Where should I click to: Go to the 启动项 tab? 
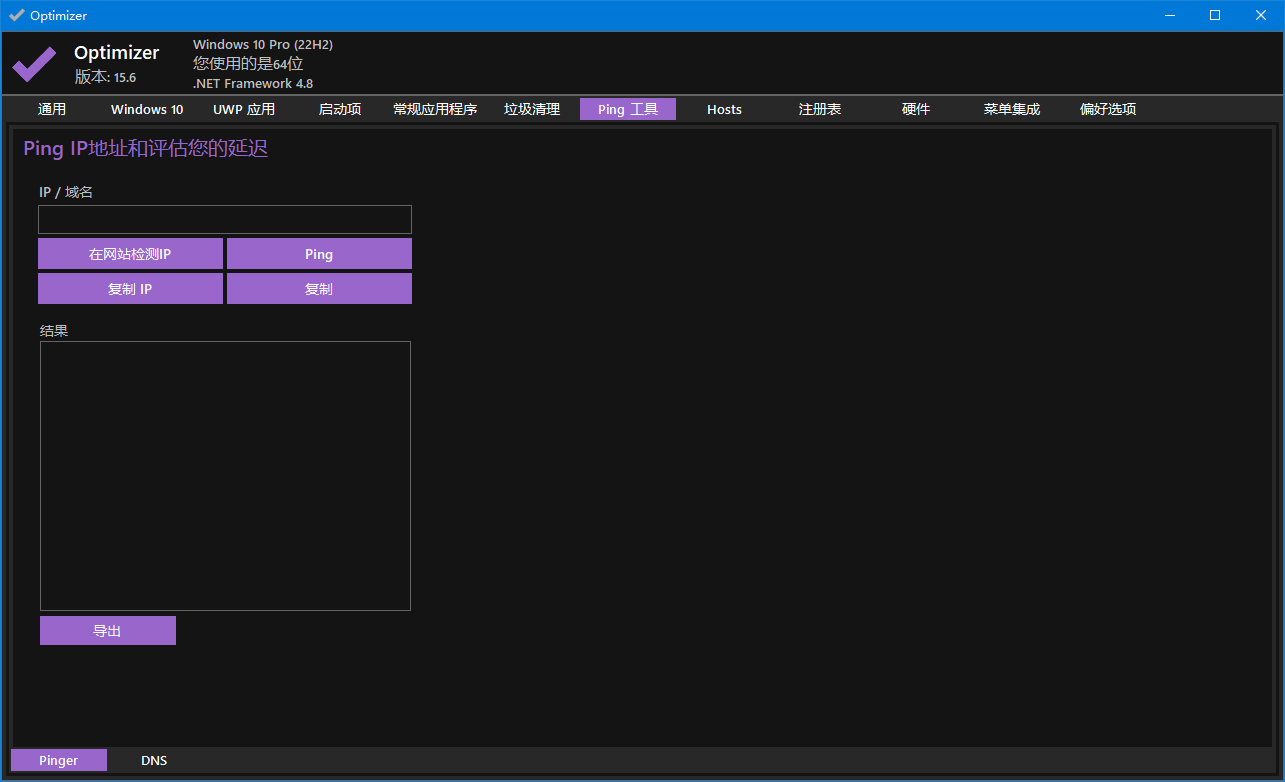(x=340, y=109)
